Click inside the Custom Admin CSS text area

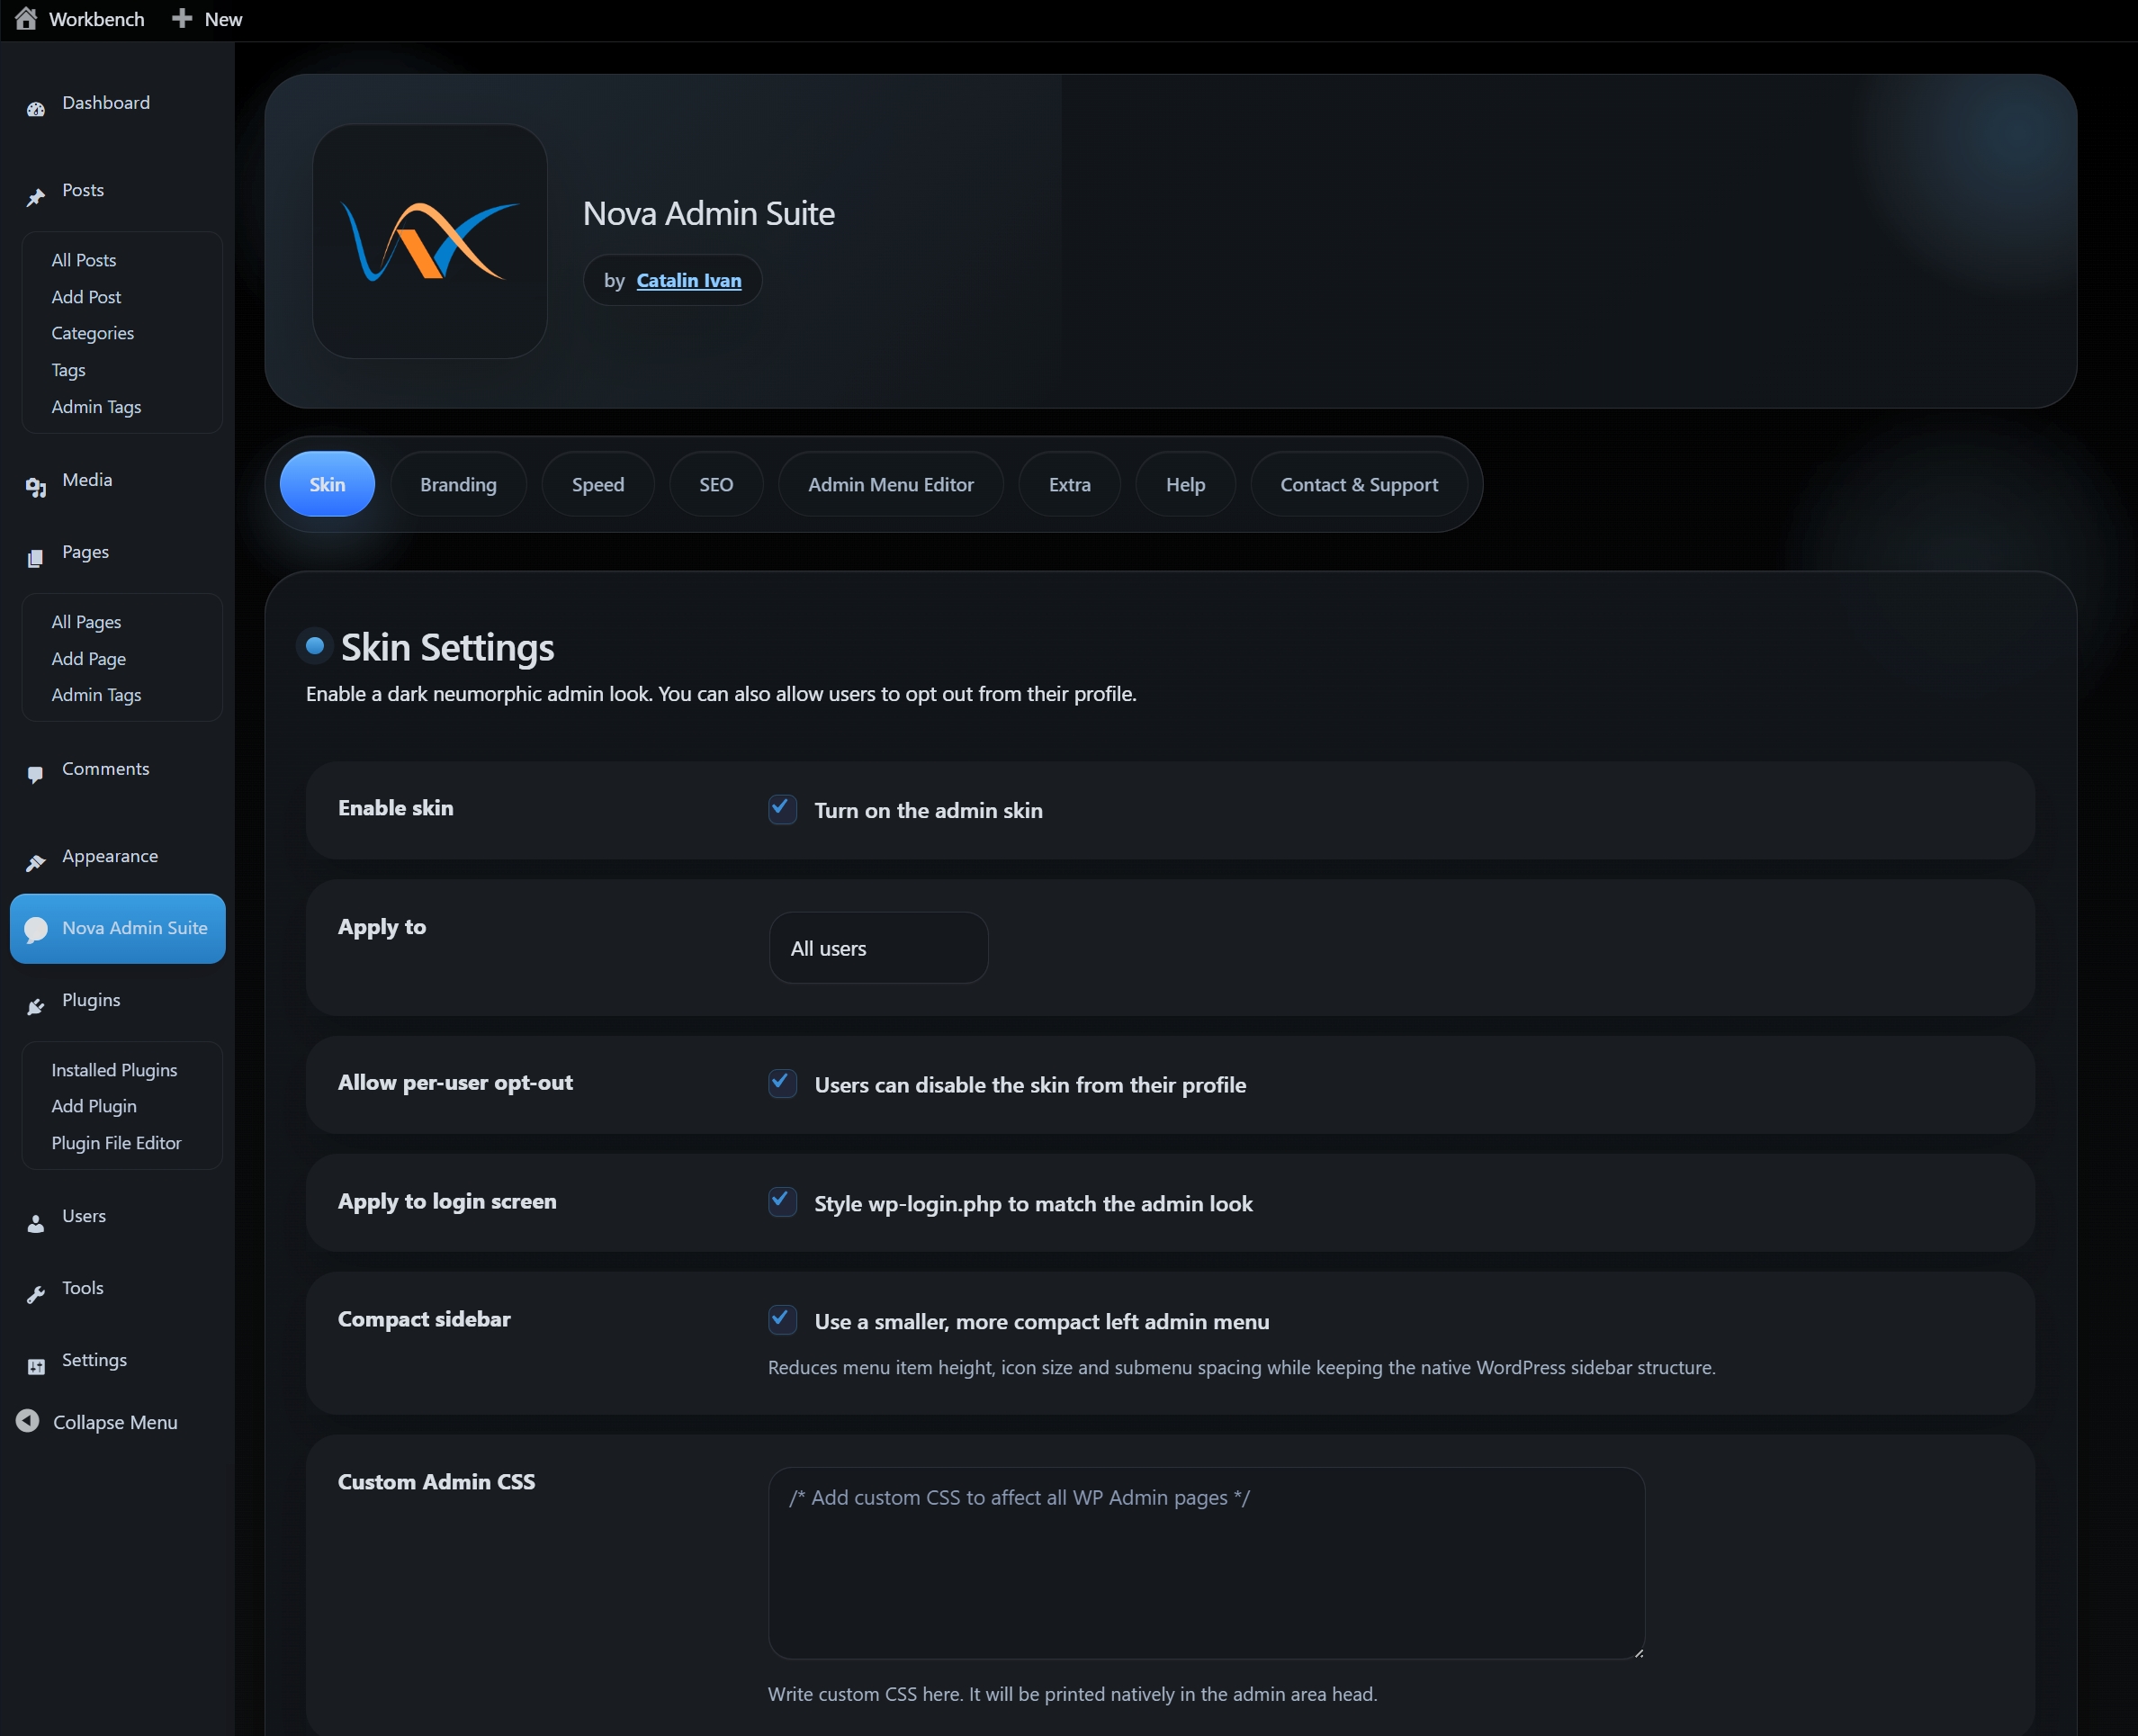(1200, 1560)
